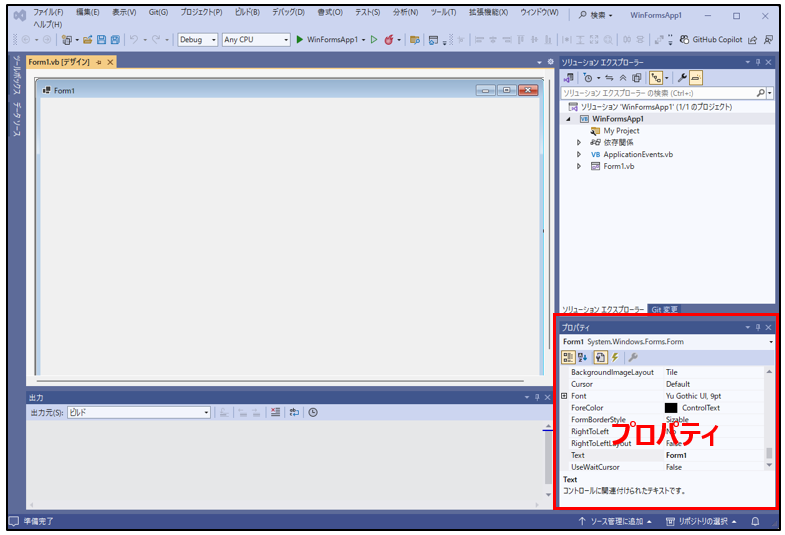The height and width of the screenshot is (535, 785).
Task: Click ソース管理に追加 in the status bar
Action: (x=614, y=522)
